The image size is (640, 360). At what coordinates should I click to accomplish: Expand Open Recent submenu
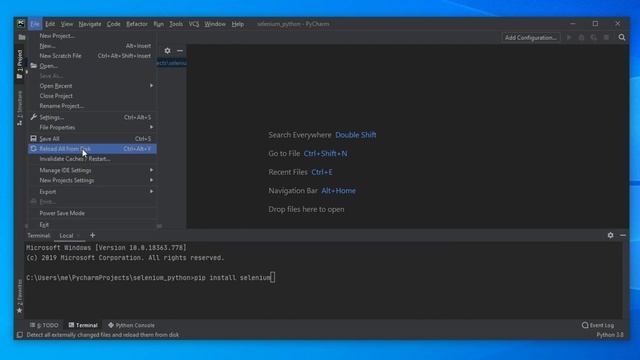[x=92, y=86]
